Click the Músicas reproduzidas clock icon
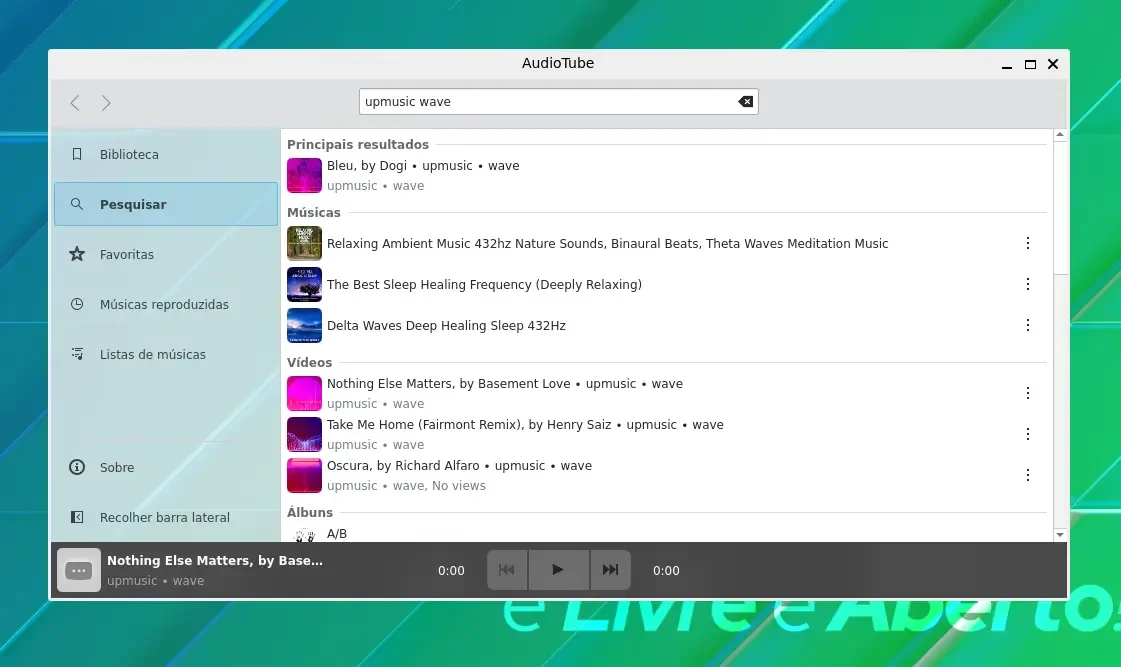 (x=77, y=304)
